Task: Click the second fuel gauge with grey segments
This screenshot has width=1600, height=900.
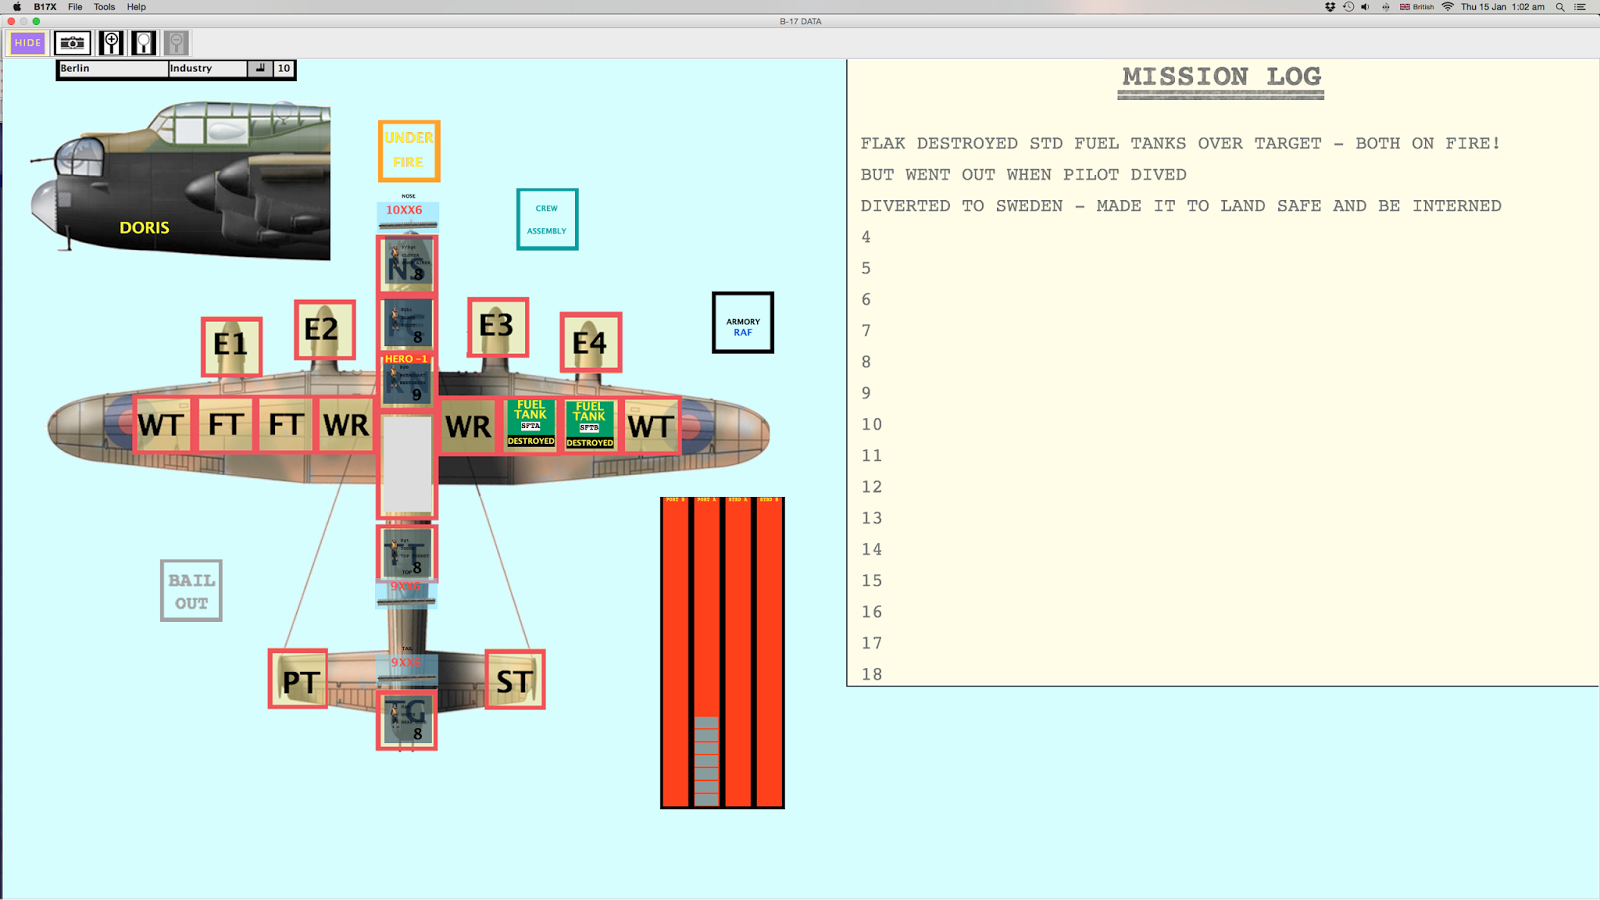Action: (x=707, y=652)
